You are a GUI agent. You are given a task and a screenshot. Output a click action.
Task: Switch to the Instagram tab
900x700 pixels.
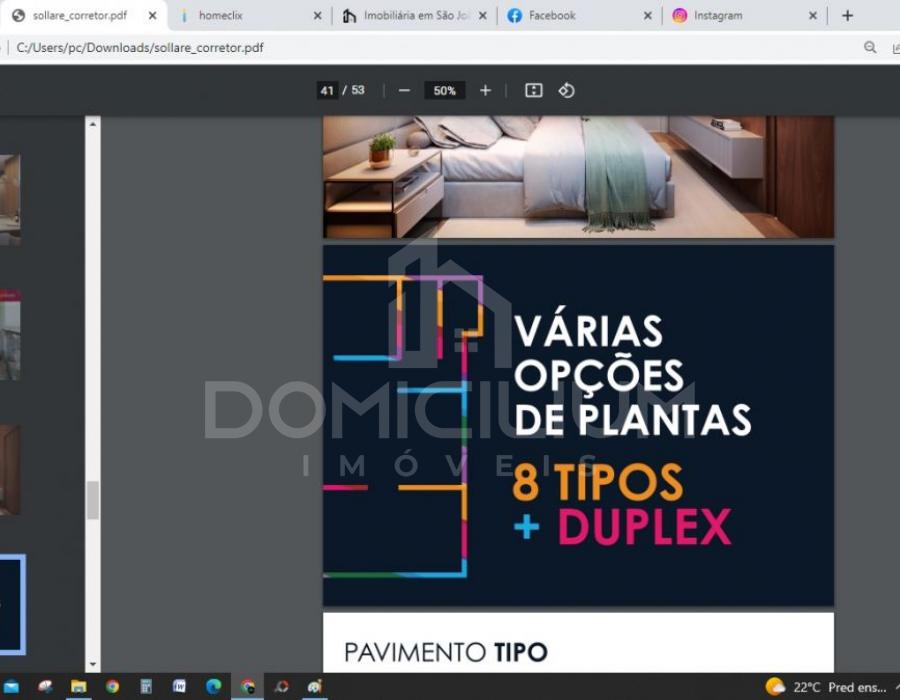pos(735,16)
